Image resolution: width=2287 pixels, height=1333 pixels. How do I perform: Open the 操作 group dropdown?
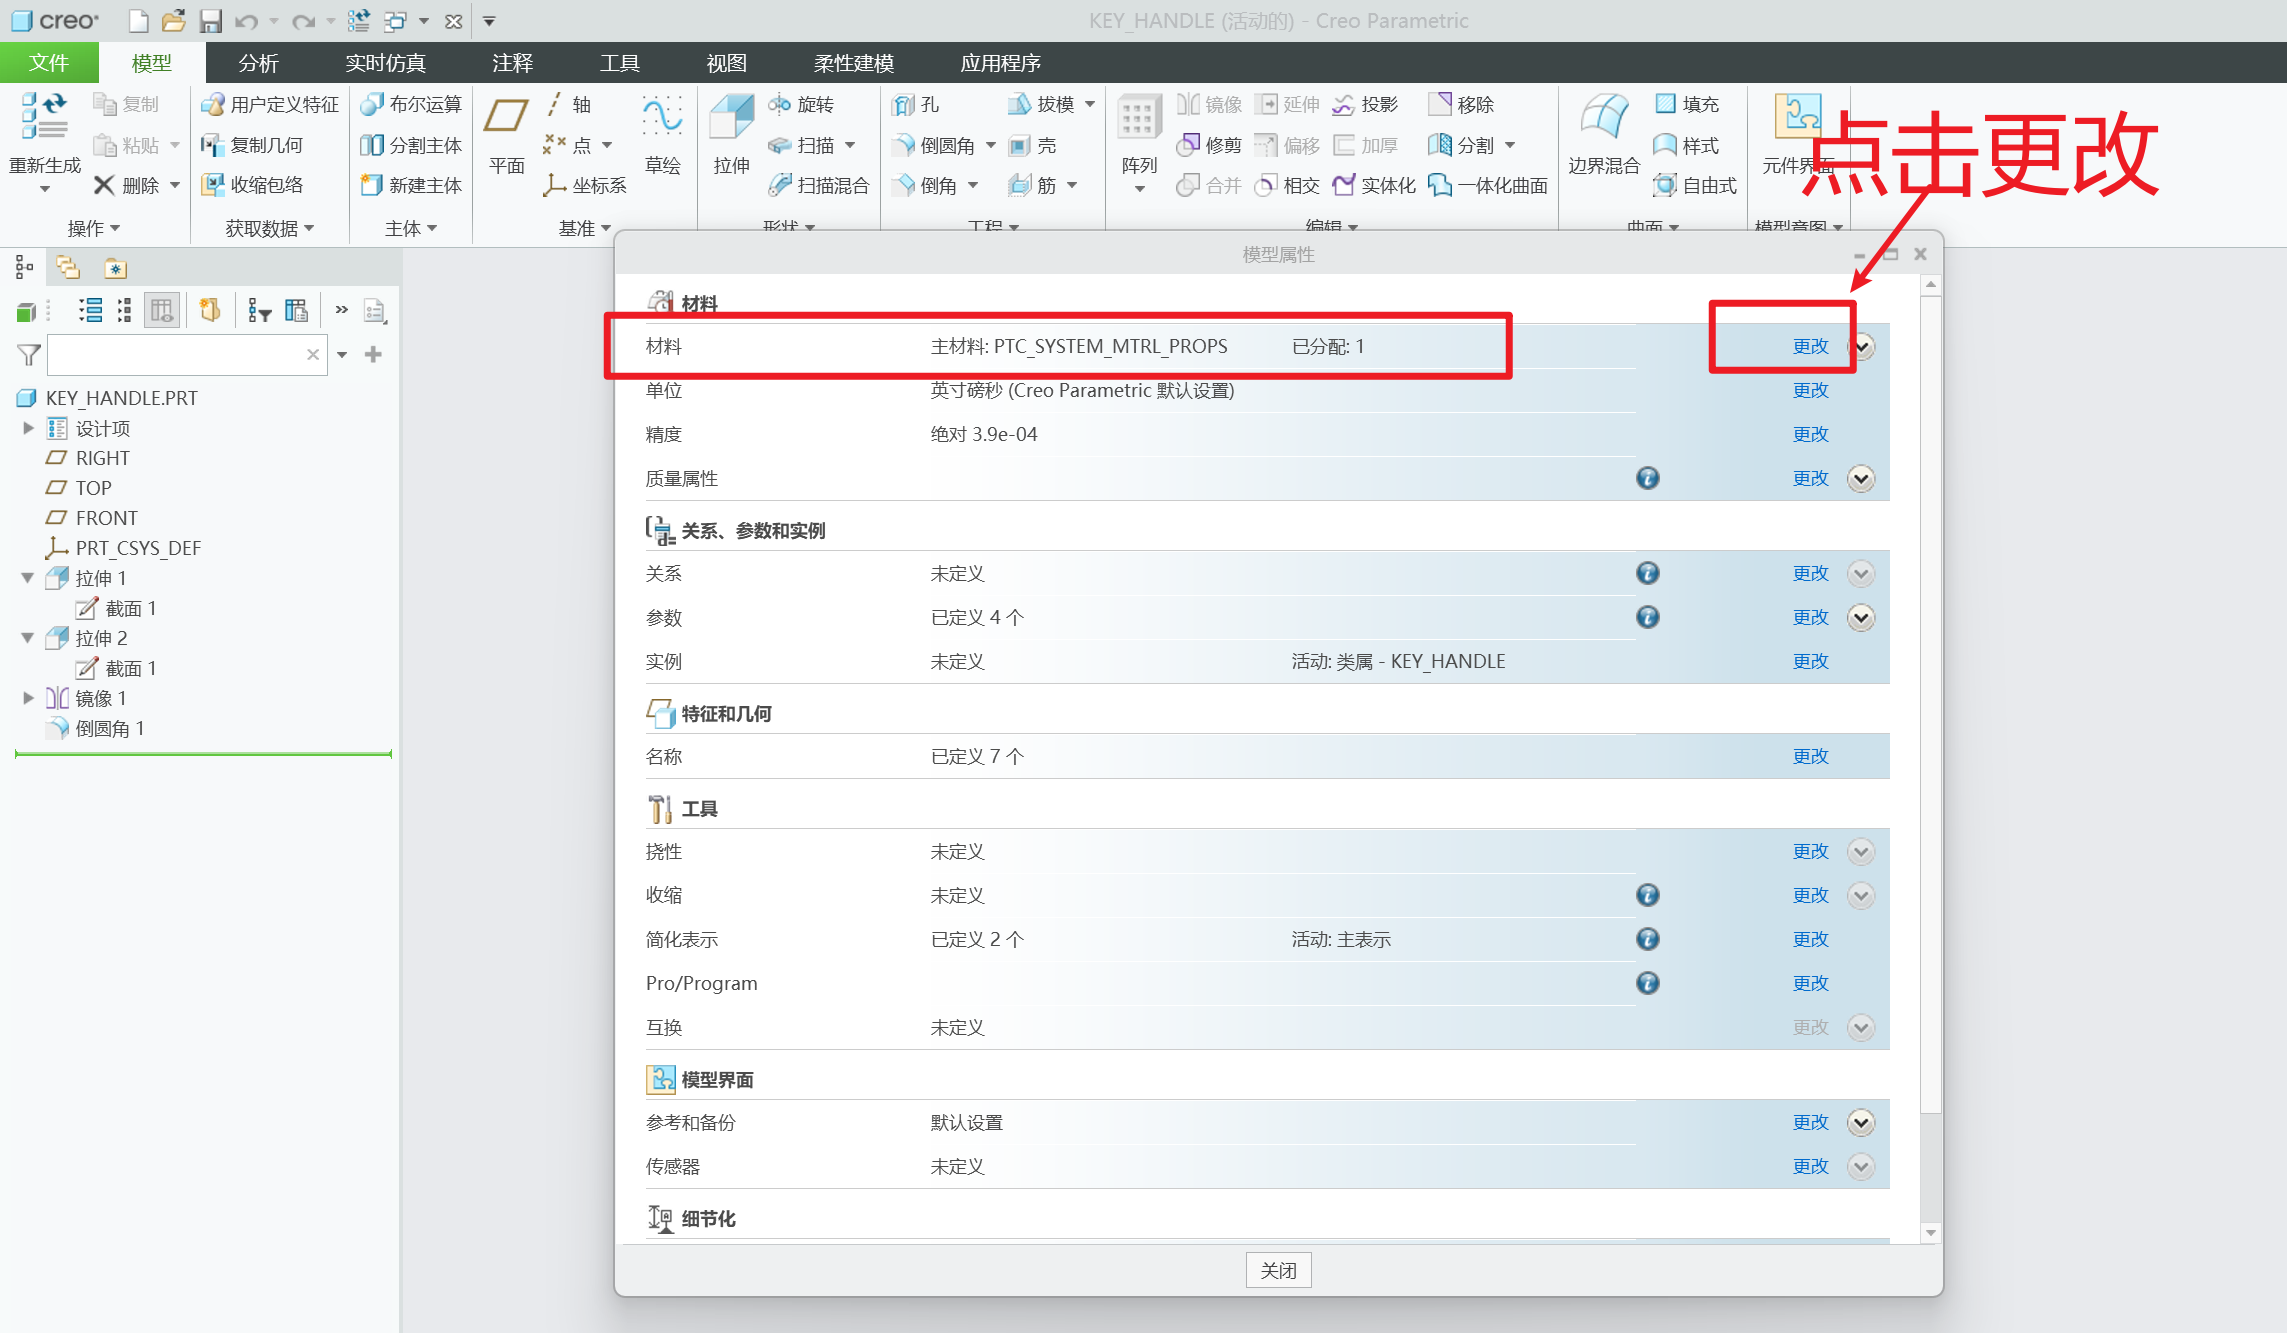pyautogui.click(x=94, y=229)
